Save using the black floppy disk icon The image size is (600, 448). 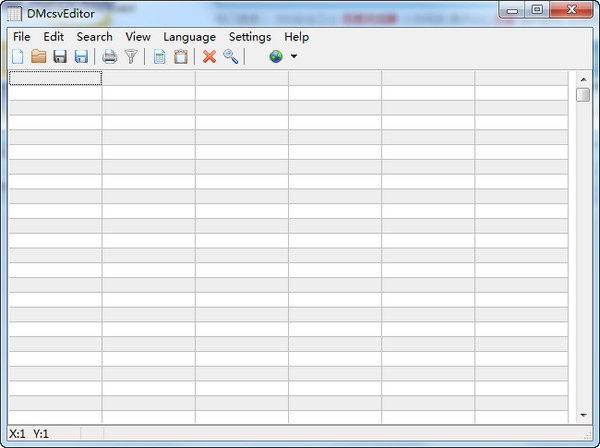60,57
